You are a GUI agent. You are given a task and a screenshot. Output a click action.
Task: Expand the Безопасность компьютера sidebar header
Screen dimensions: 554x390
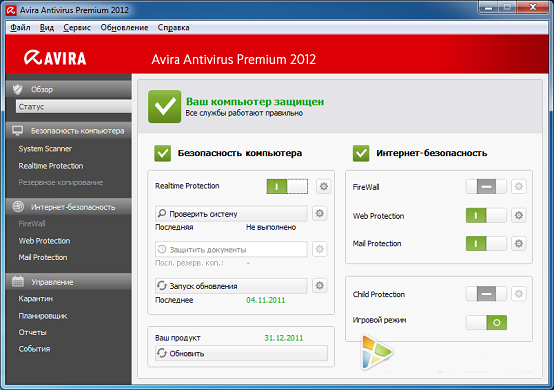(69, 131)
